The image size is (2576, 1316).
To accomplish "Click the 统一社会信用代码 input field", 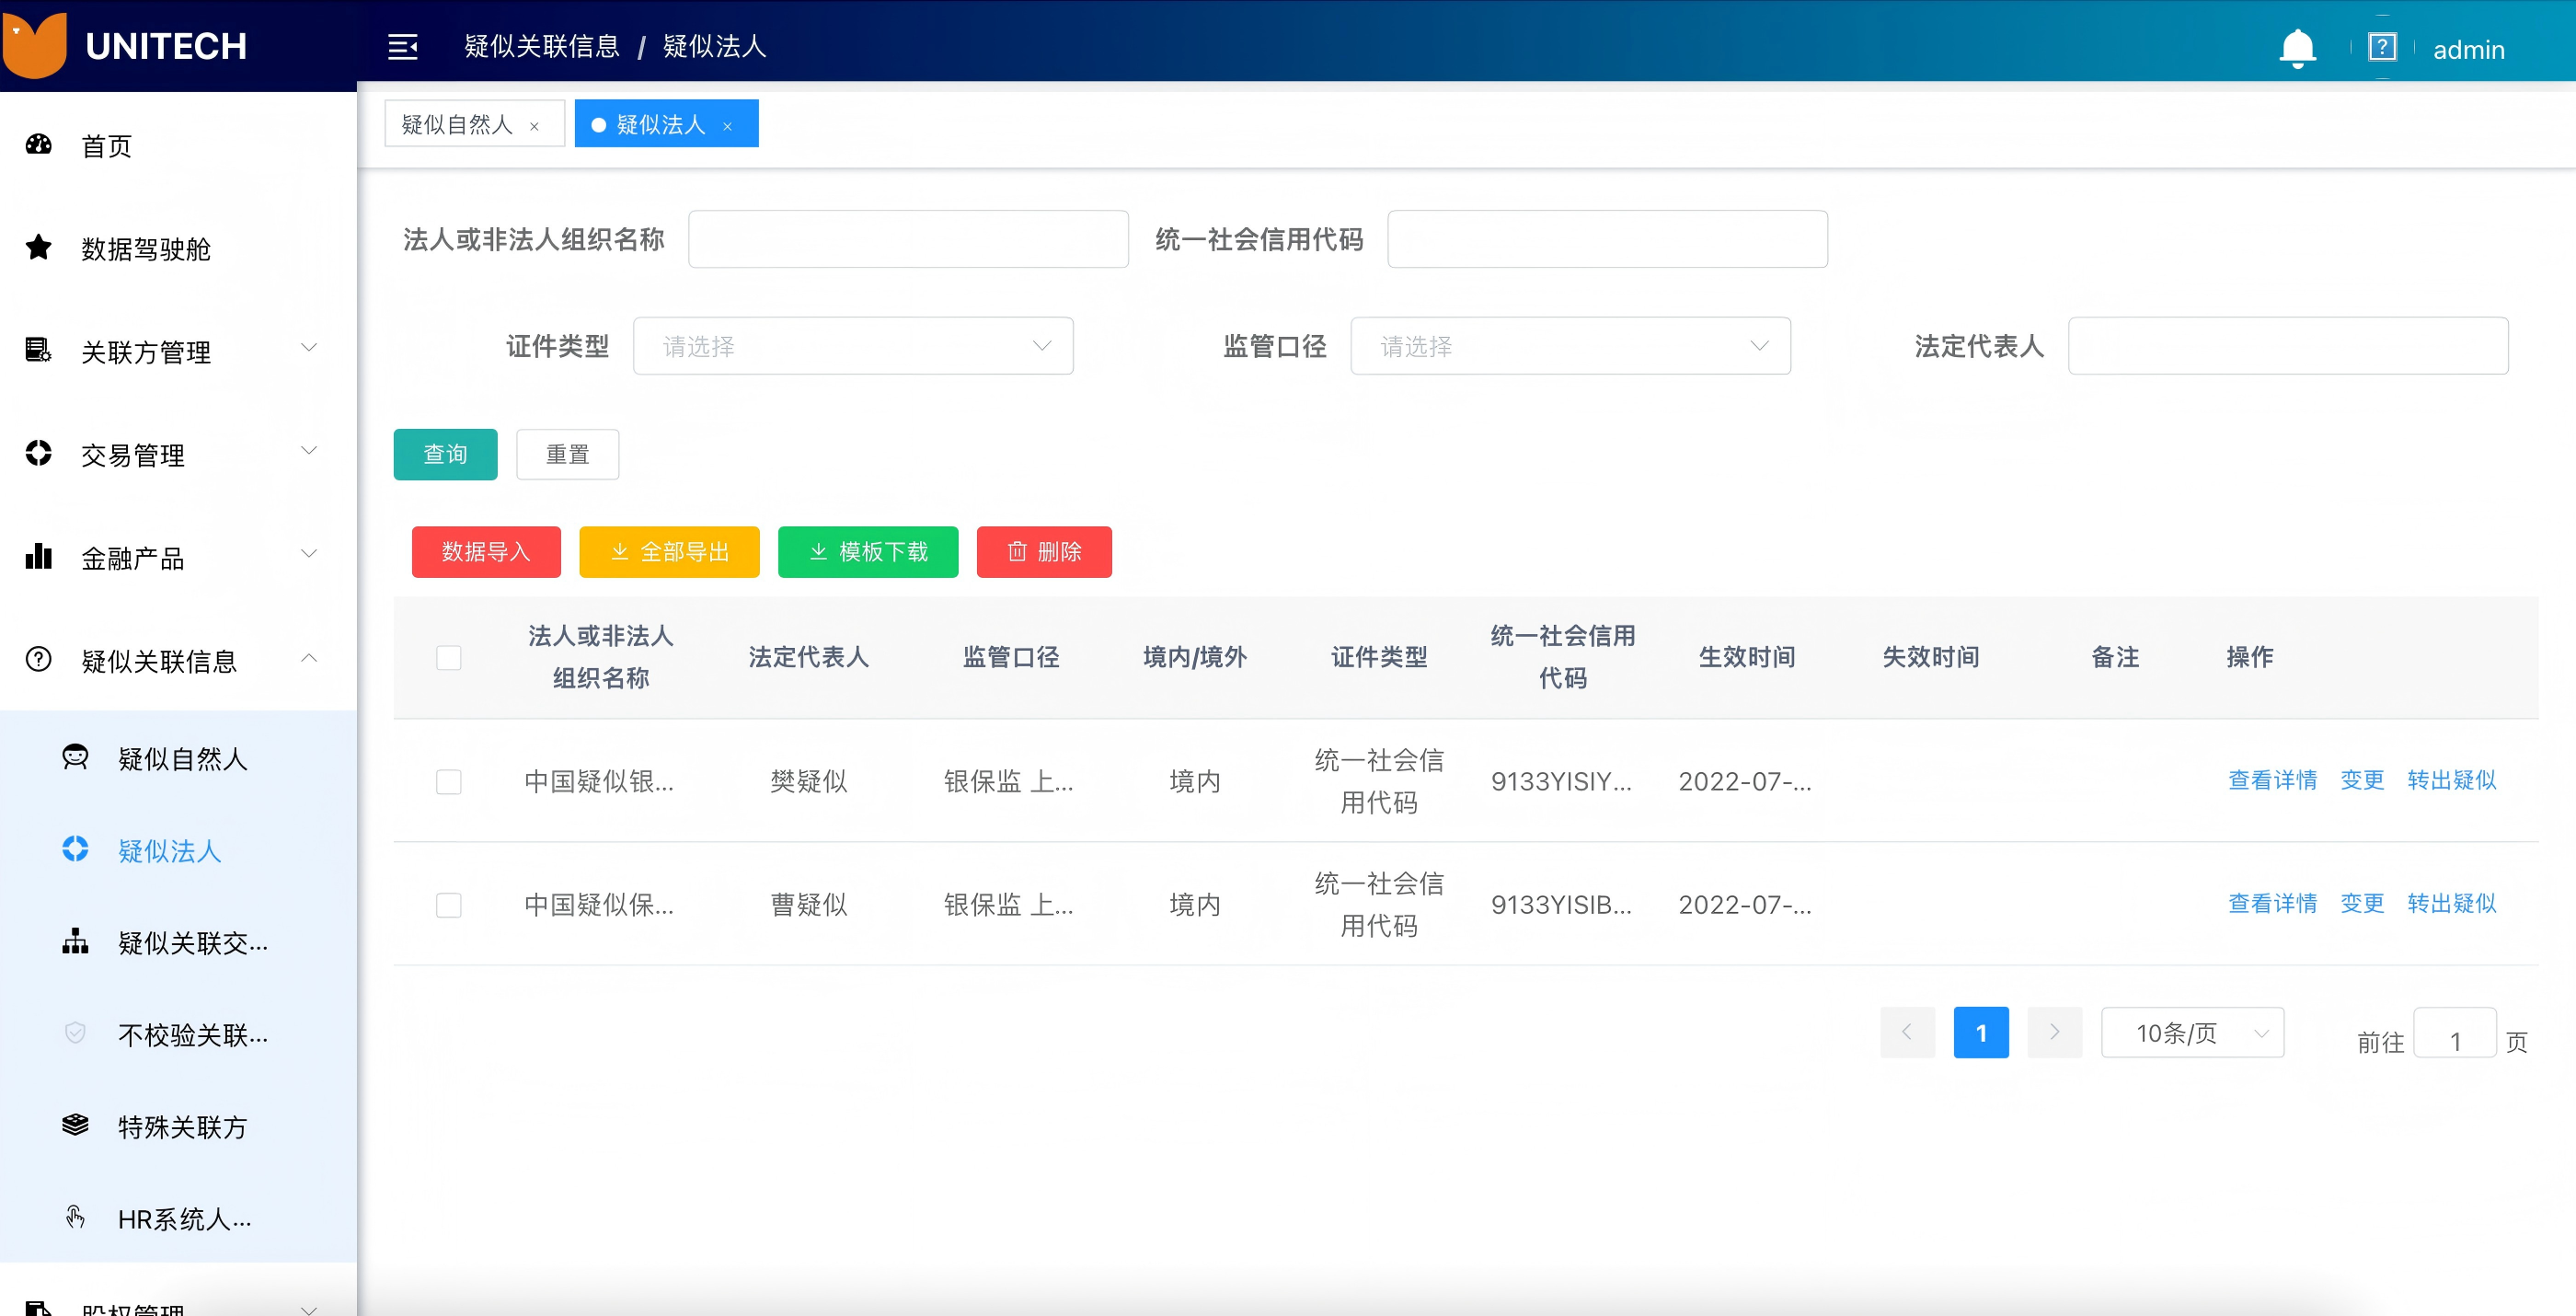I will point(1607,239).
